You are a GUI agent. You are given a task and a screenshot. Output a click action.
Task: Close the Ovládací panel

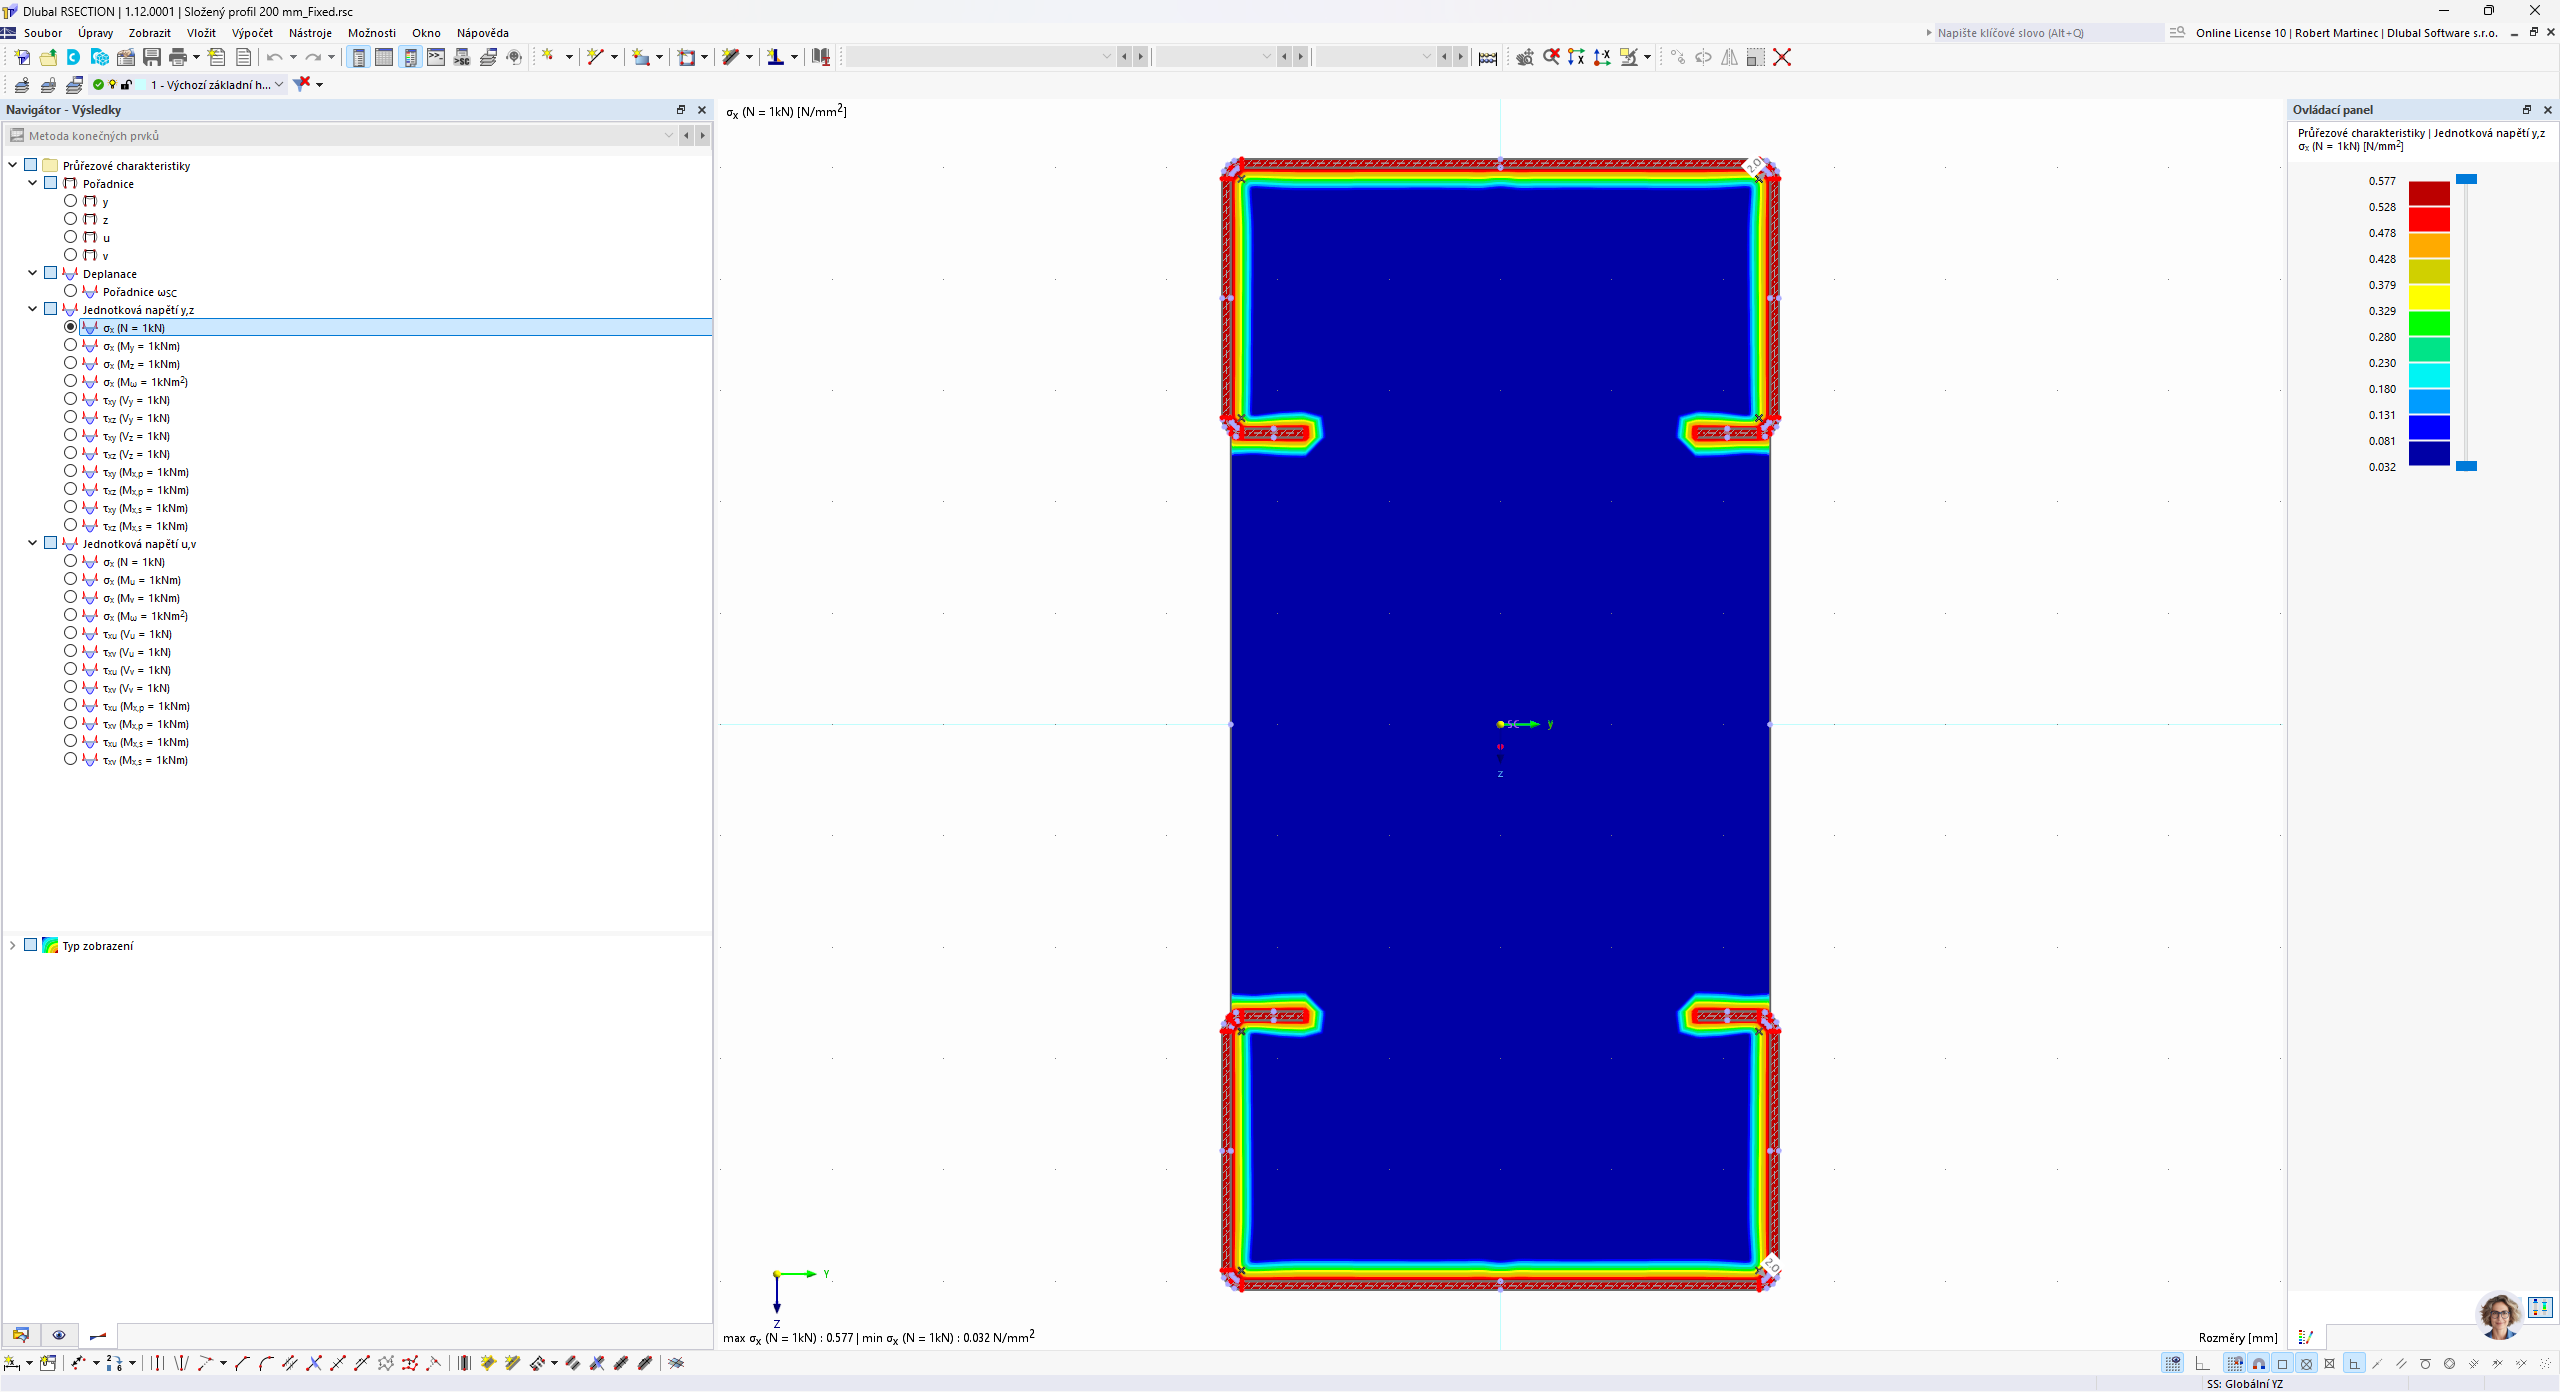(x=2548, y=110)
